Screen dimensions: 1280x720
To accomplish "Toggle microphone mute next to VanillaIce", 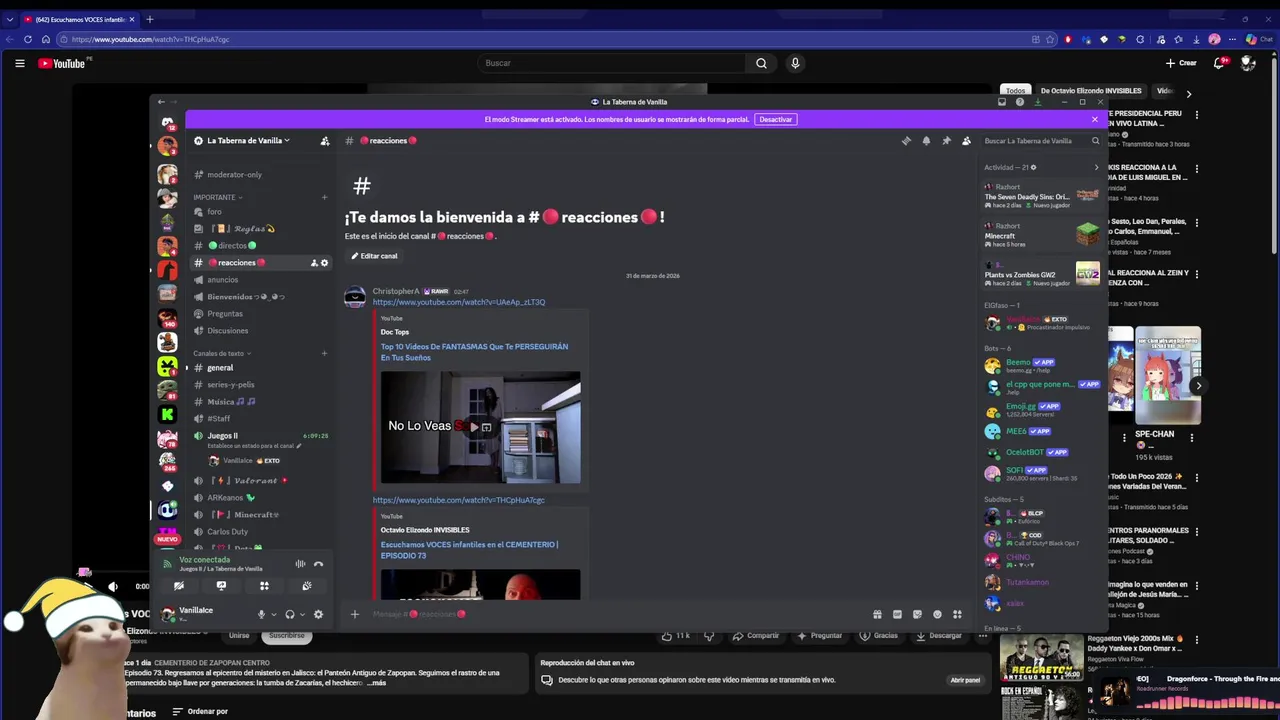I will (x=261, y=614).
